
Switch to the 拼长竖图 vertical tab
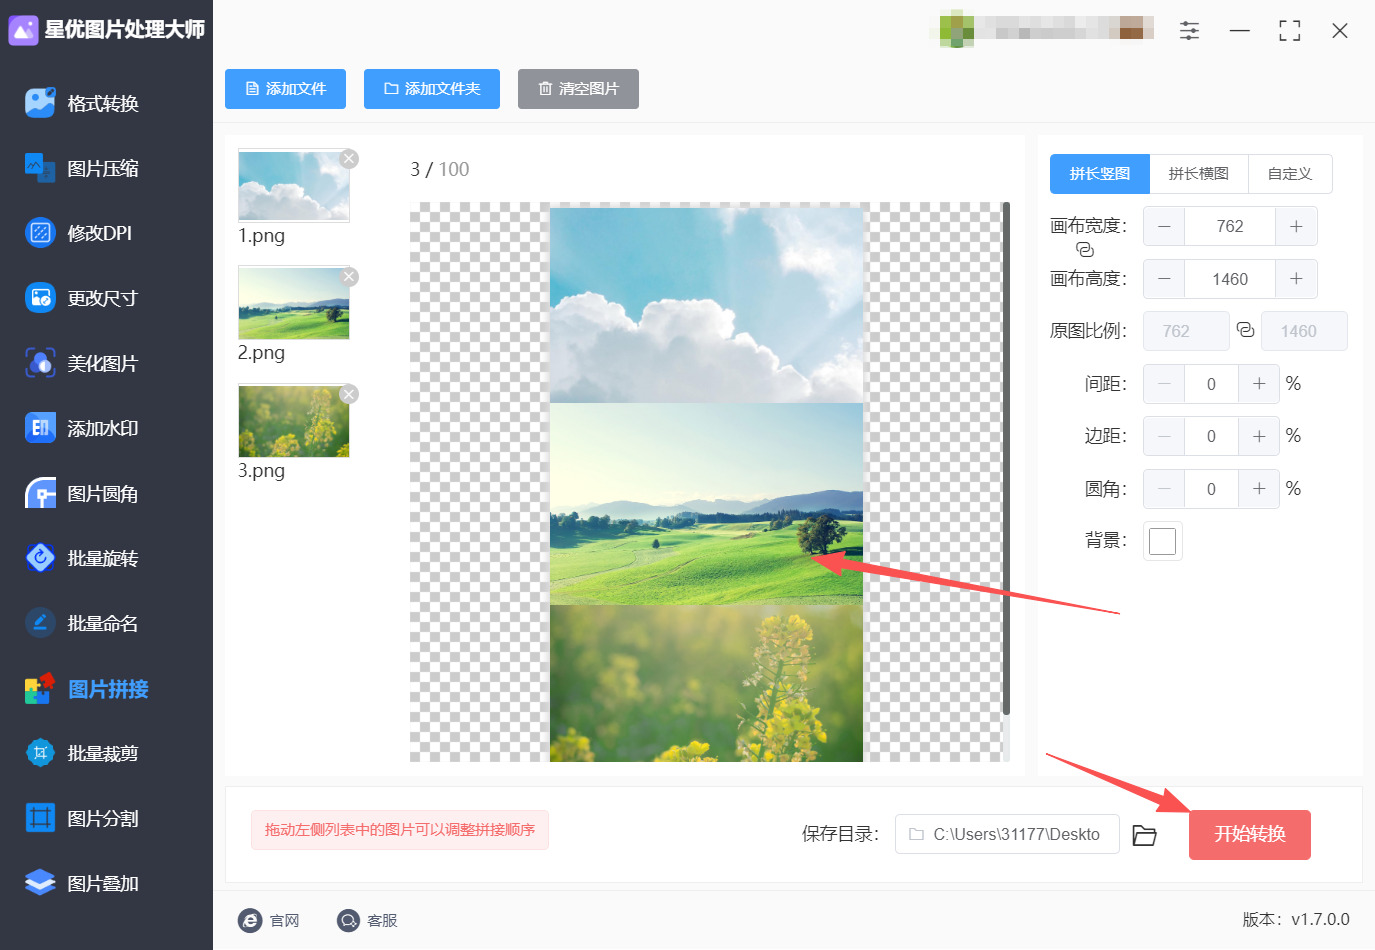tap(1100, 174)
